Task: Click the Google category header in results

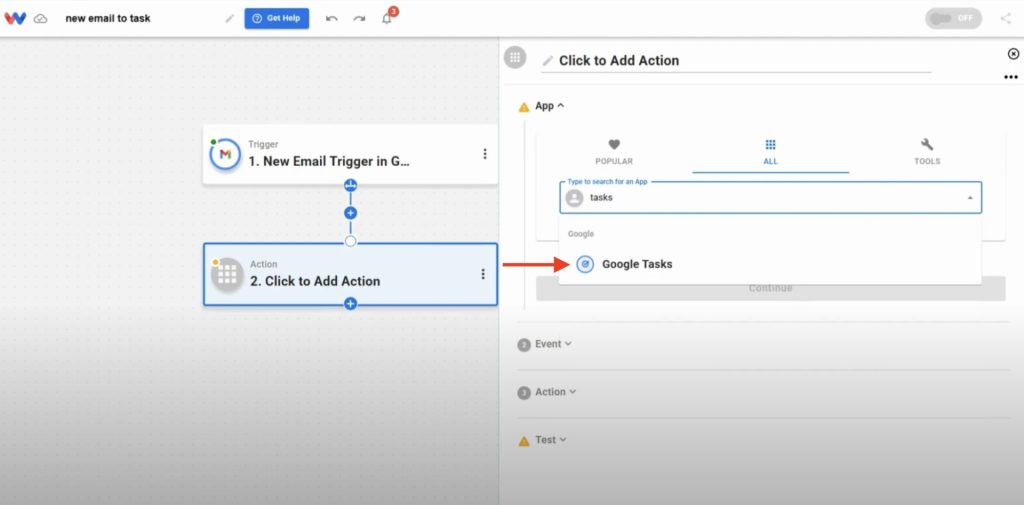Action: (581, 234)
